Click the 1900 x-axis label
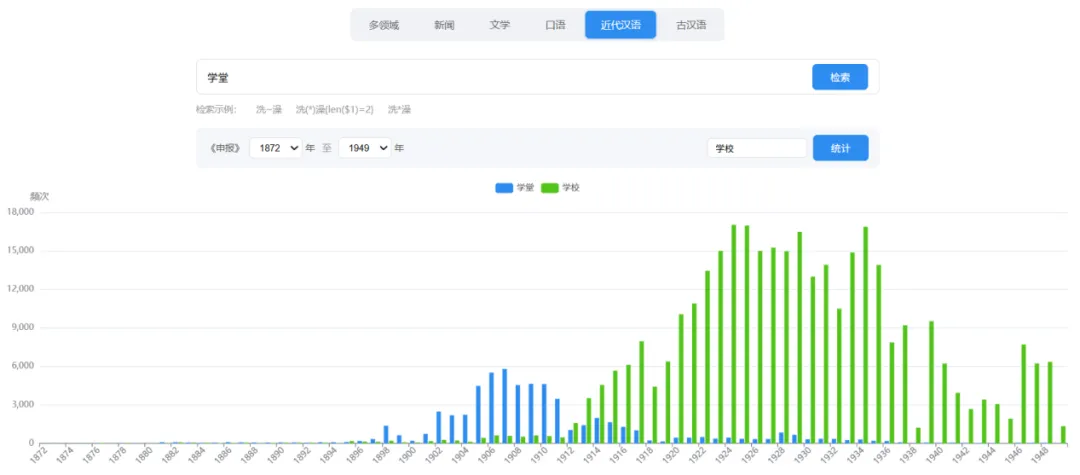1080x475 pixels. click(x=408, y=456)
